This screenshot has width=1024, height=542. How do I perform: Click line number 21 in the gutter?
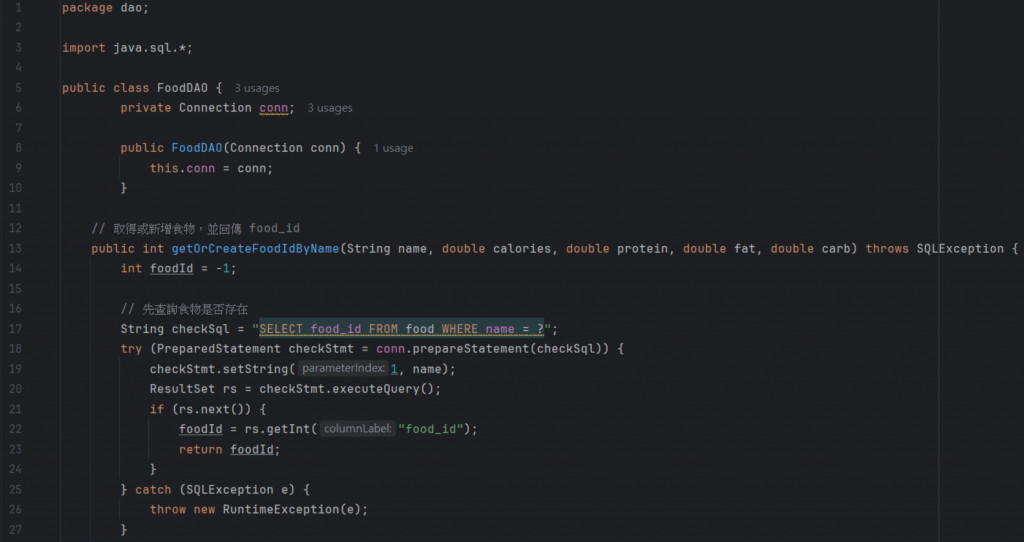[15, 409]
